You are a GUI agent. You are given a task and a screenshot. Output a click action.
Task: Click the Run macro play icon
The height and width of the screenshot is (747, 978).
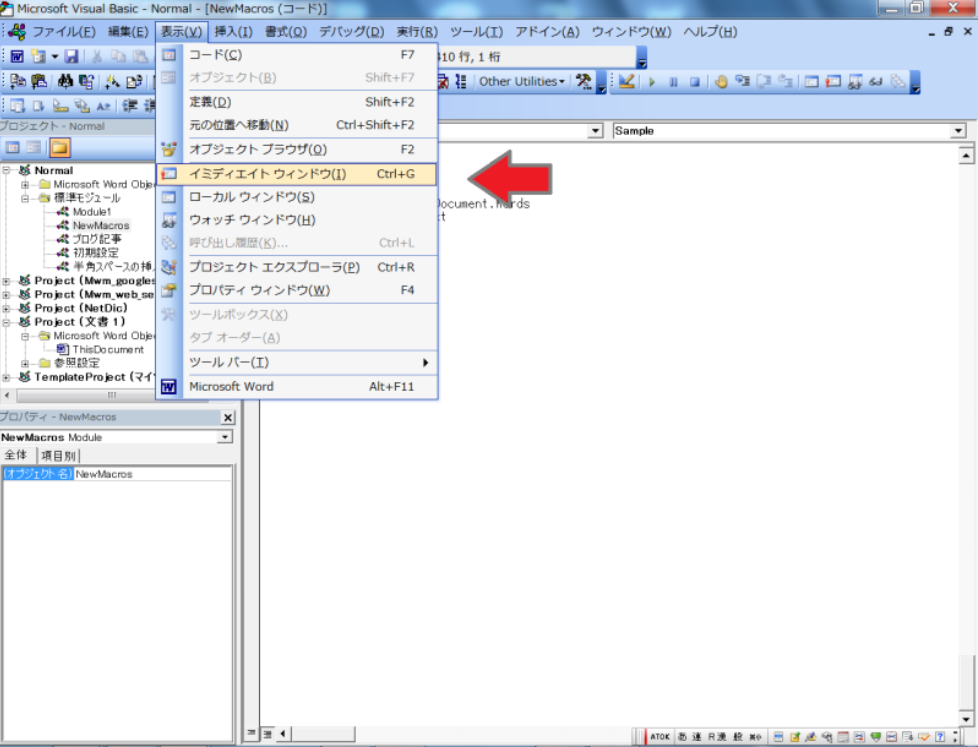point(652,82)
